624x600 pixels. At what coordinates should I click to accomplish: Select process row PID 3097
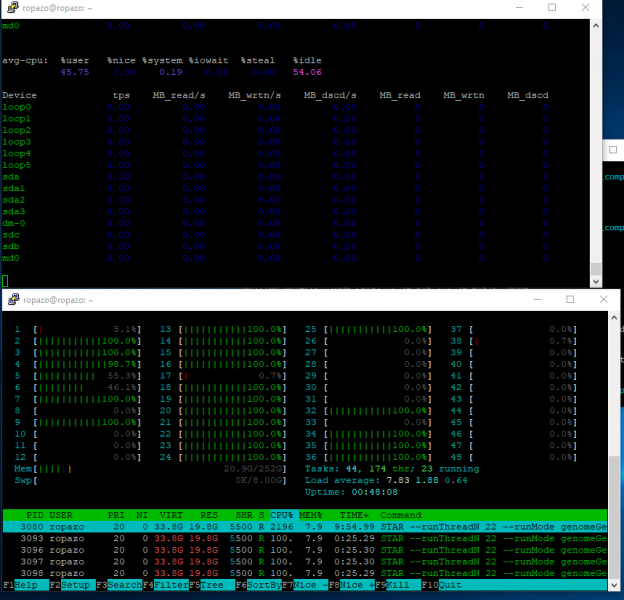pos(305,561)
